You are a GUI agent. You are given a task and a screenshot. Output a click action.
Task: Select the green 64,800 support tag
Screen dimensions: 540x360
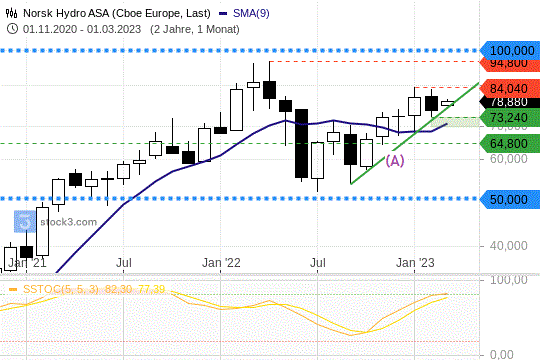[x=510, y=143]
